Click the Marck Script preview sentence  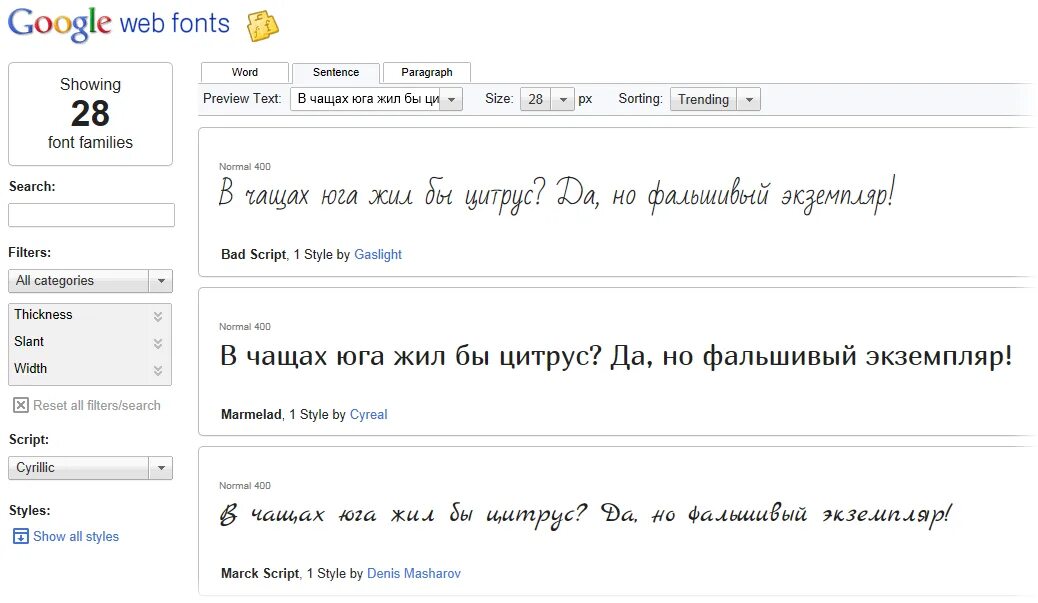click(x=585, y=516)
